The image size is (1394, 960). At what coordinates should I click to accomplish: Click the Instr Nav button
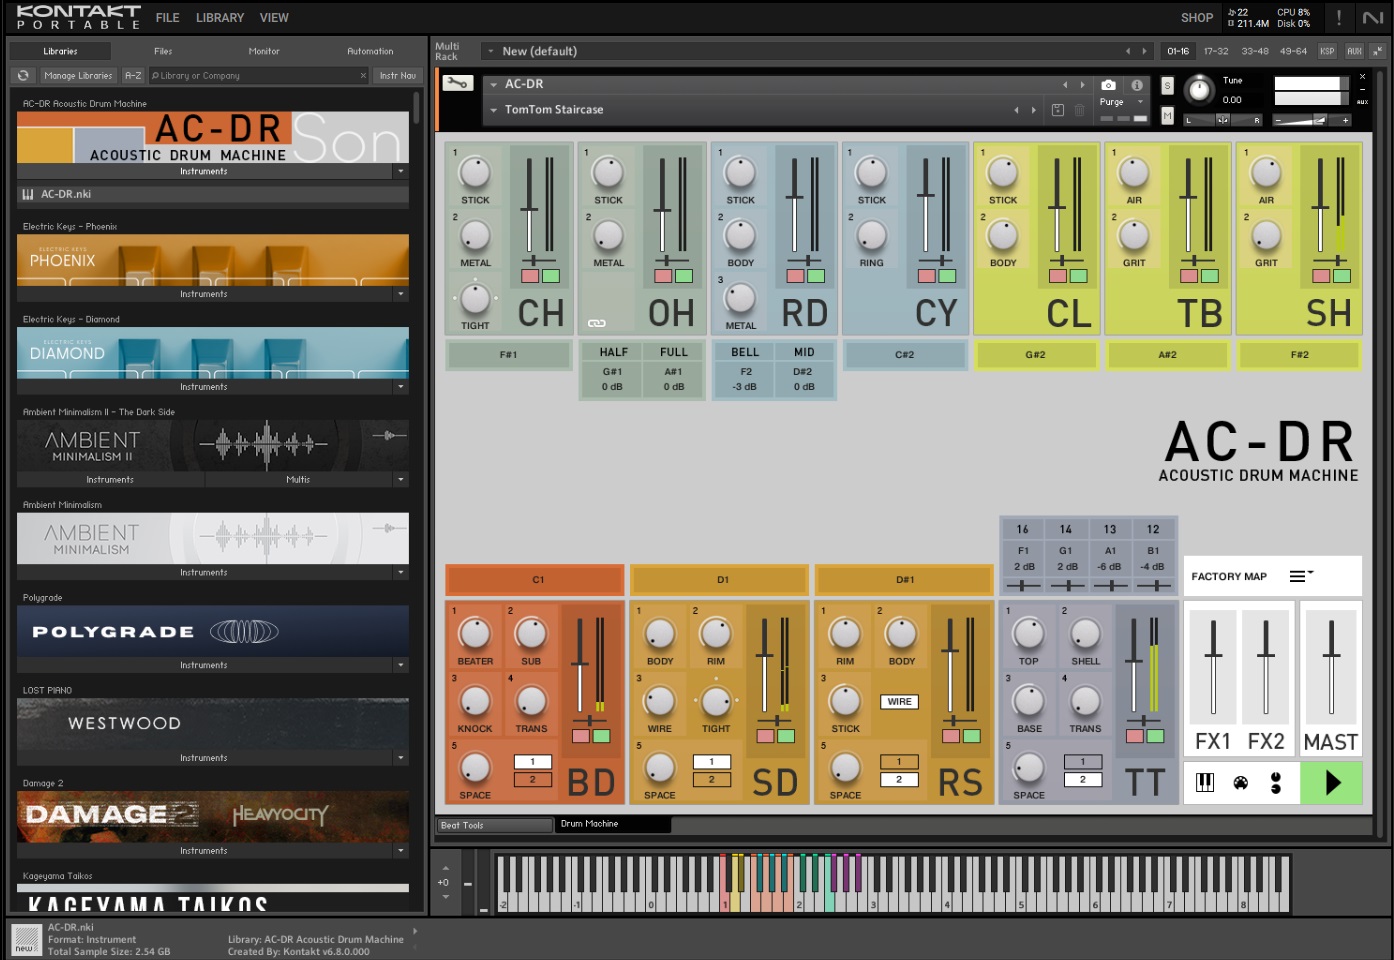click(398, 76)
